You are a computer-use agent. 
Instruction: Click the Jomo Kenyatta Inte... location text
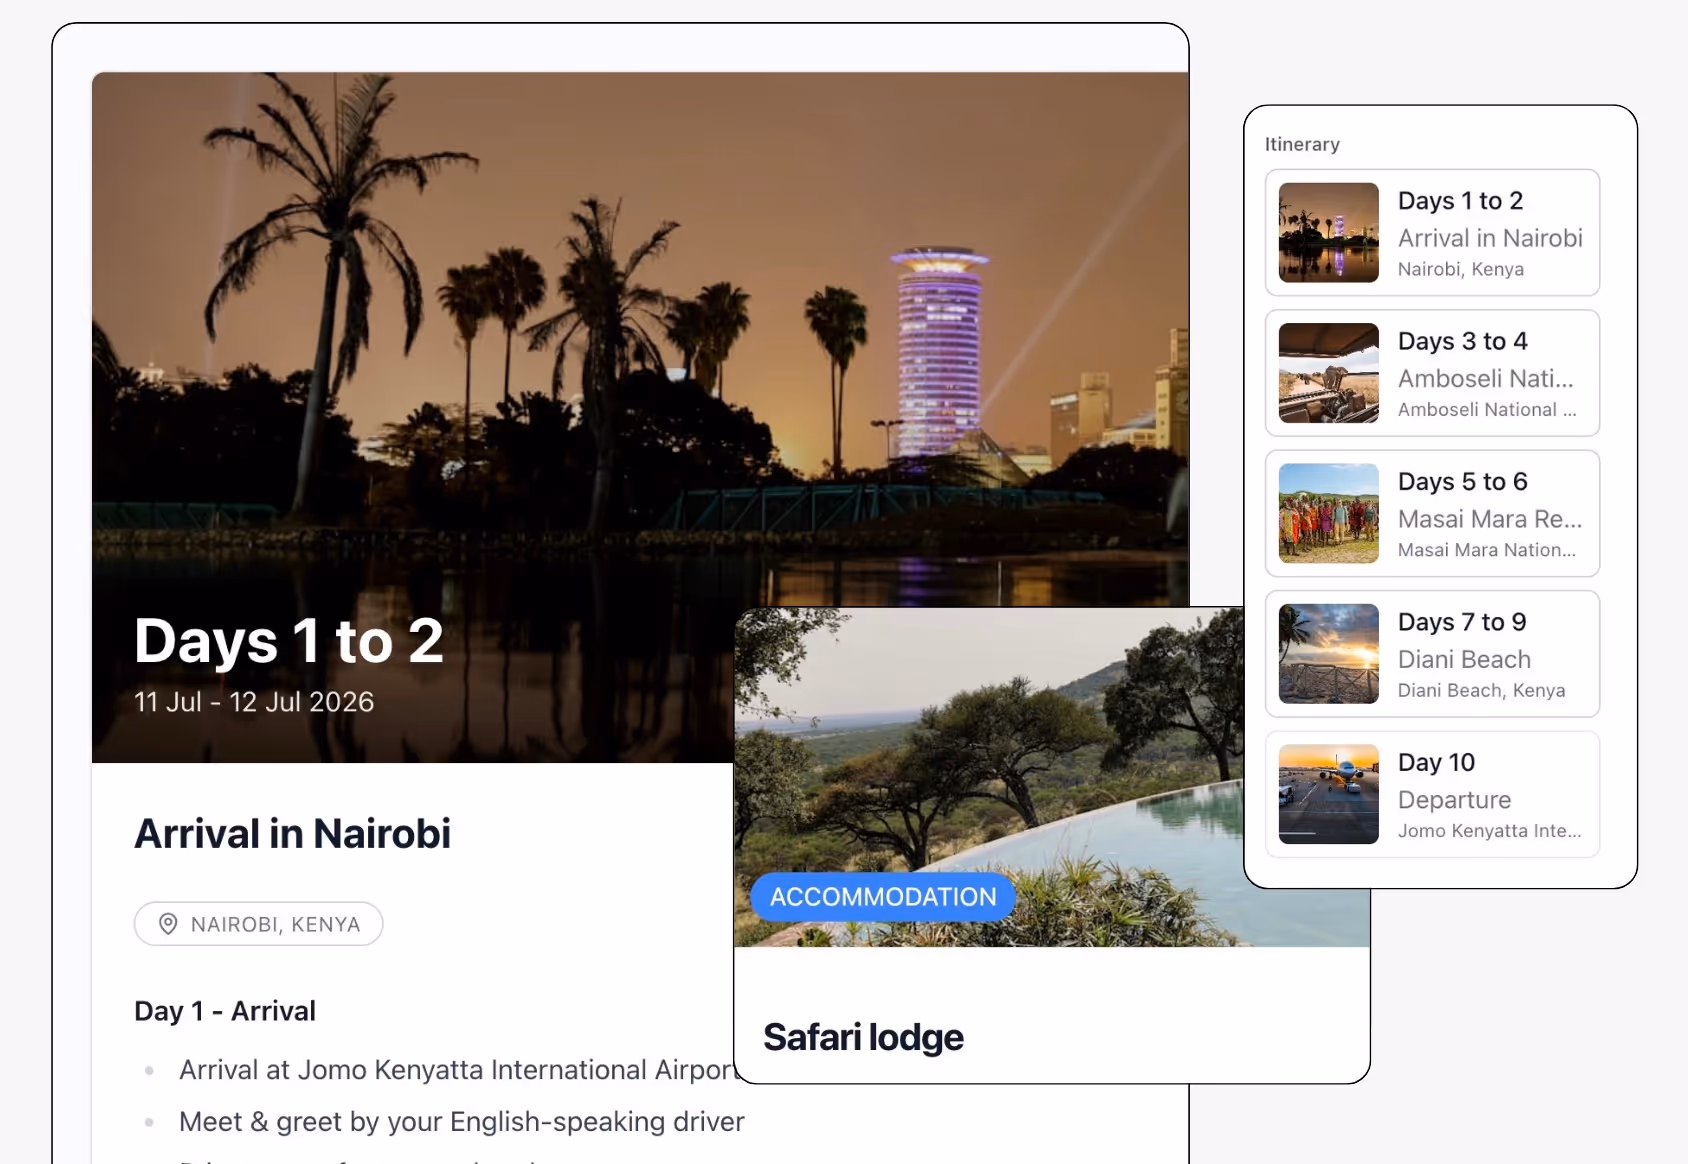1490,831
